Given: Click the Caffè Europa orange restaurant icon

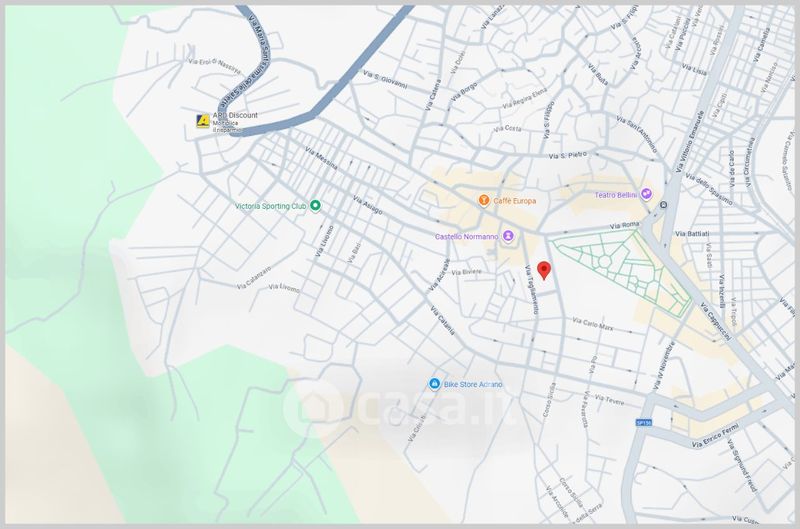Looking at the screenshot, I should [x=483, y=200].
